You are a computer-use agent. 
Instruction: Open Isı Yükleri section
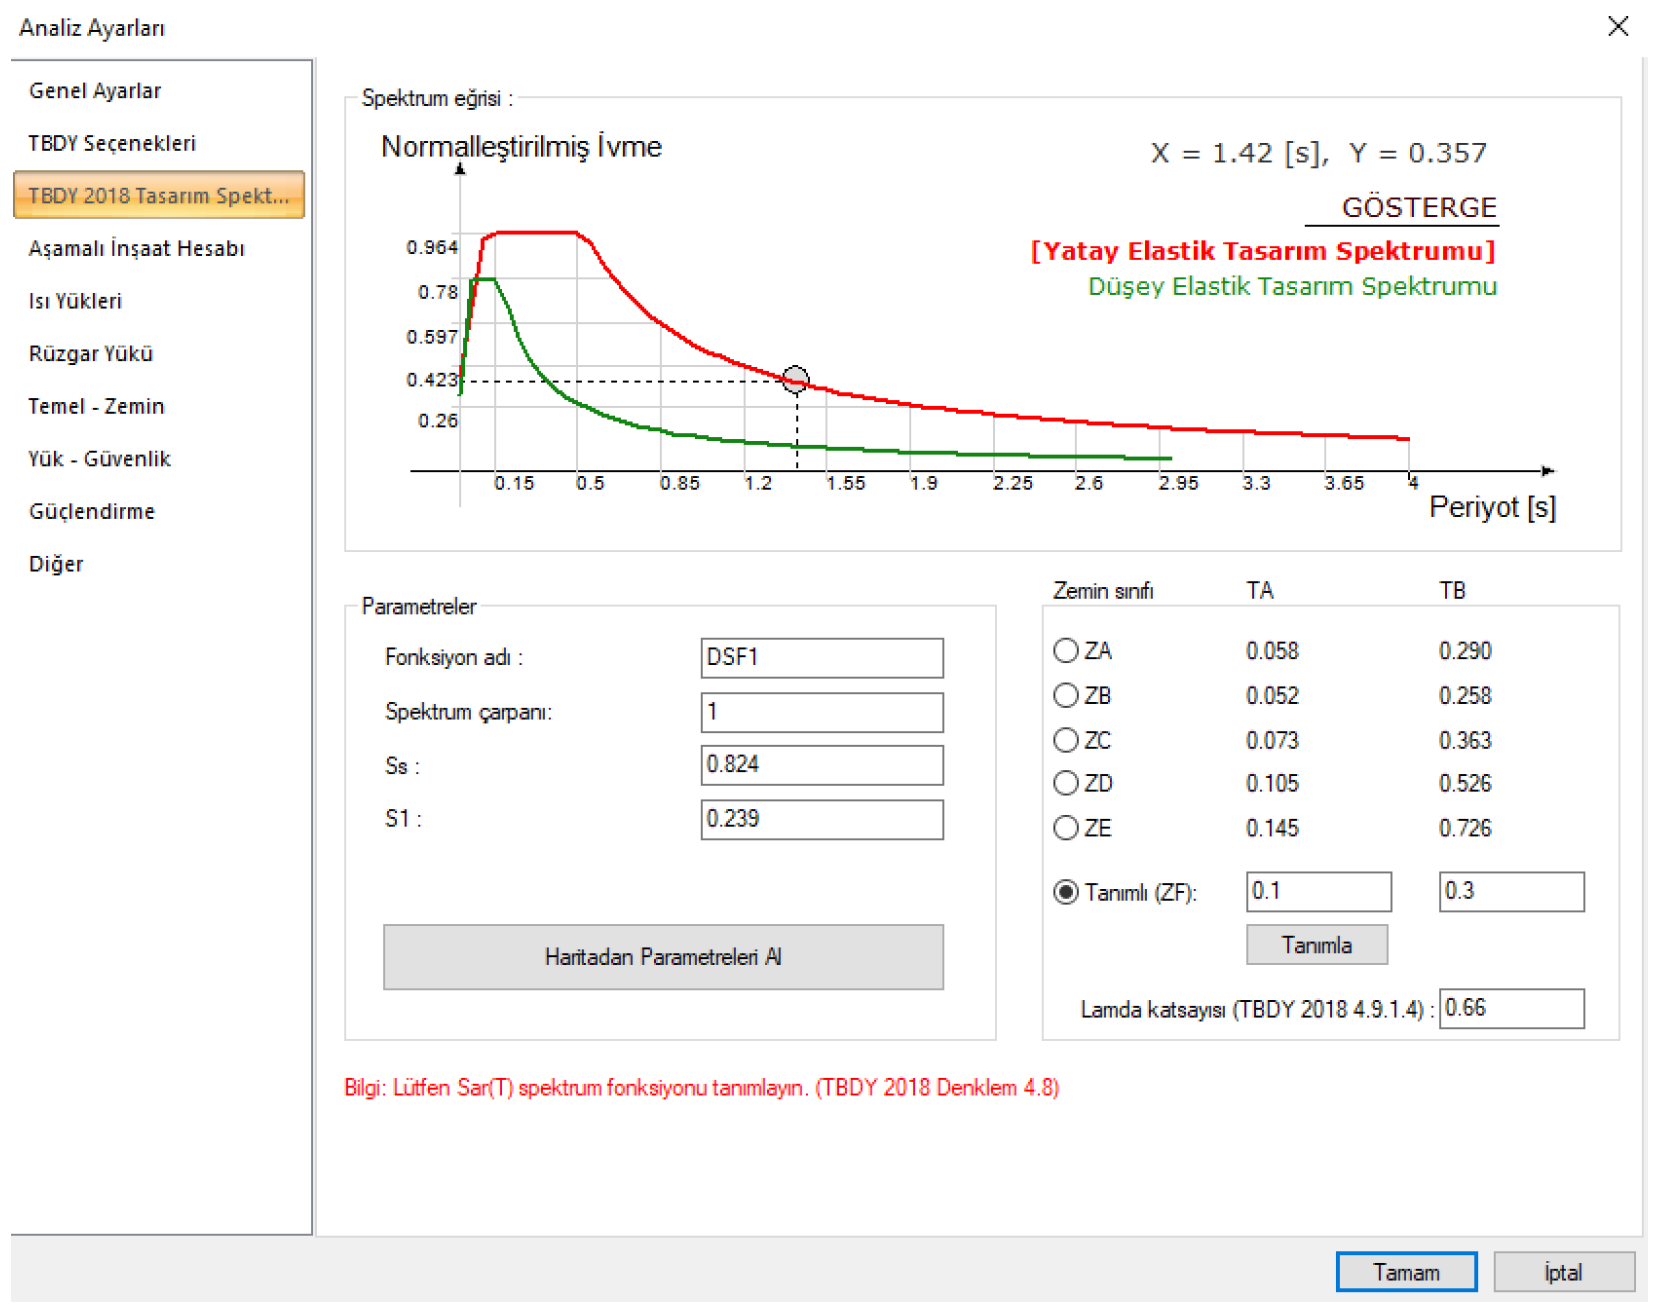click(76, 301)
